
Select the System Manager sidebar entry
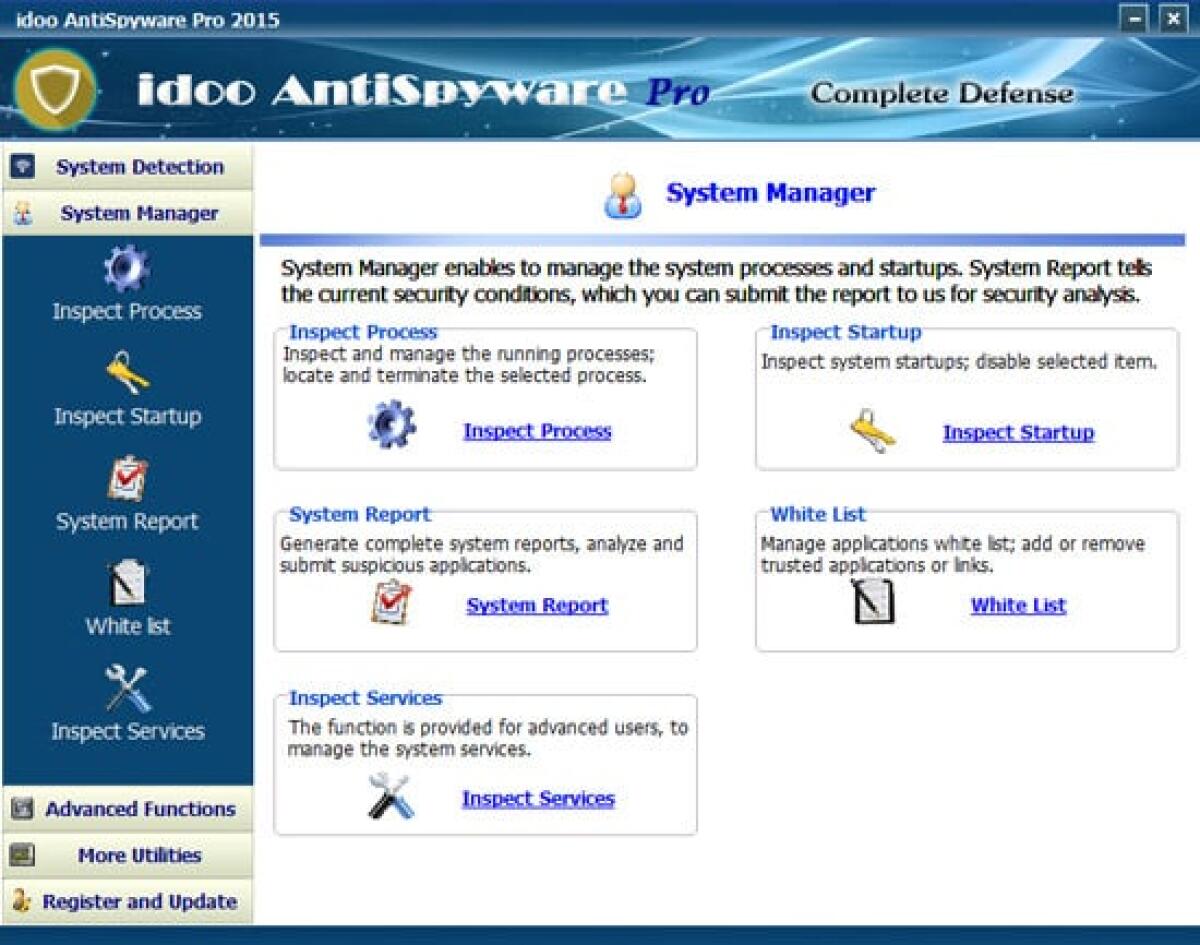click(128, 213)
